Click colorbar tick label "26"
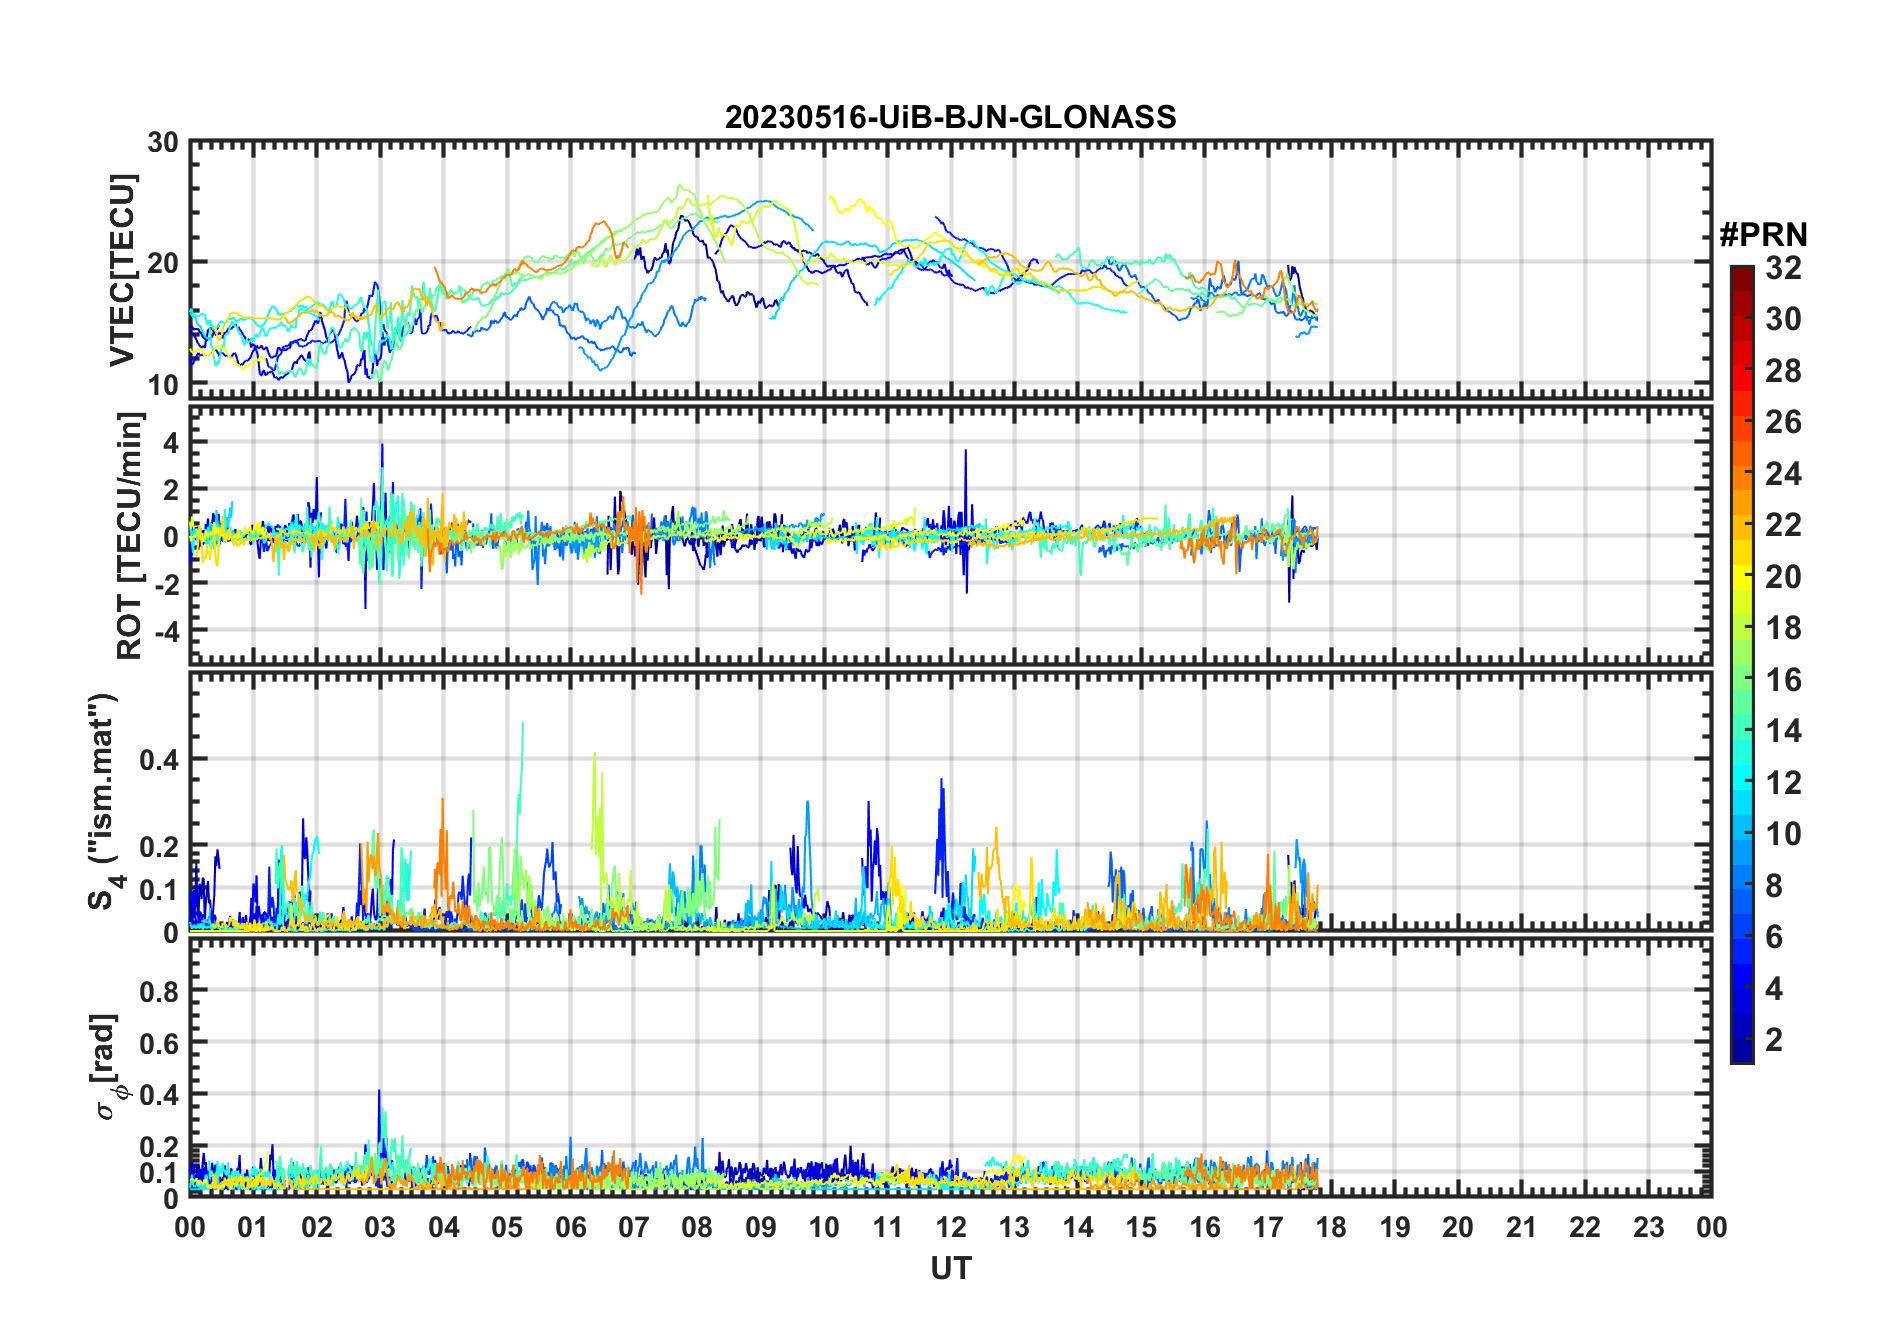Viewport: 1902px width, 1330px height. (1783, 422)
